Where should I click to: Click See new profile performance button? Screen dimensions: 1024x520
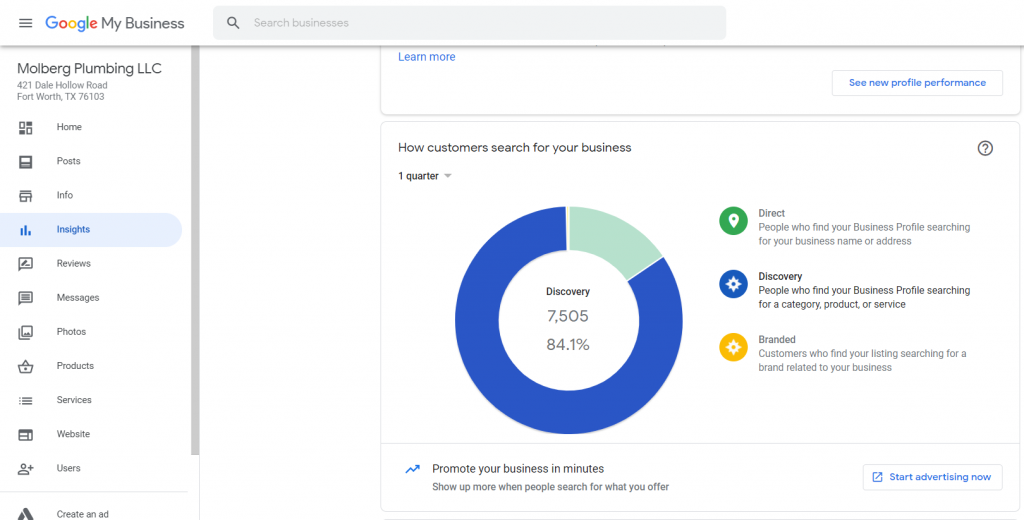tap(917, 83)
